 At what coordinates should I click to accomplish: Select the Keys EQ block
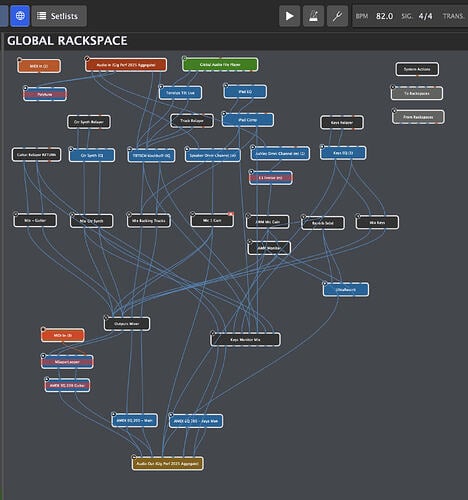(x=343, y=153)
